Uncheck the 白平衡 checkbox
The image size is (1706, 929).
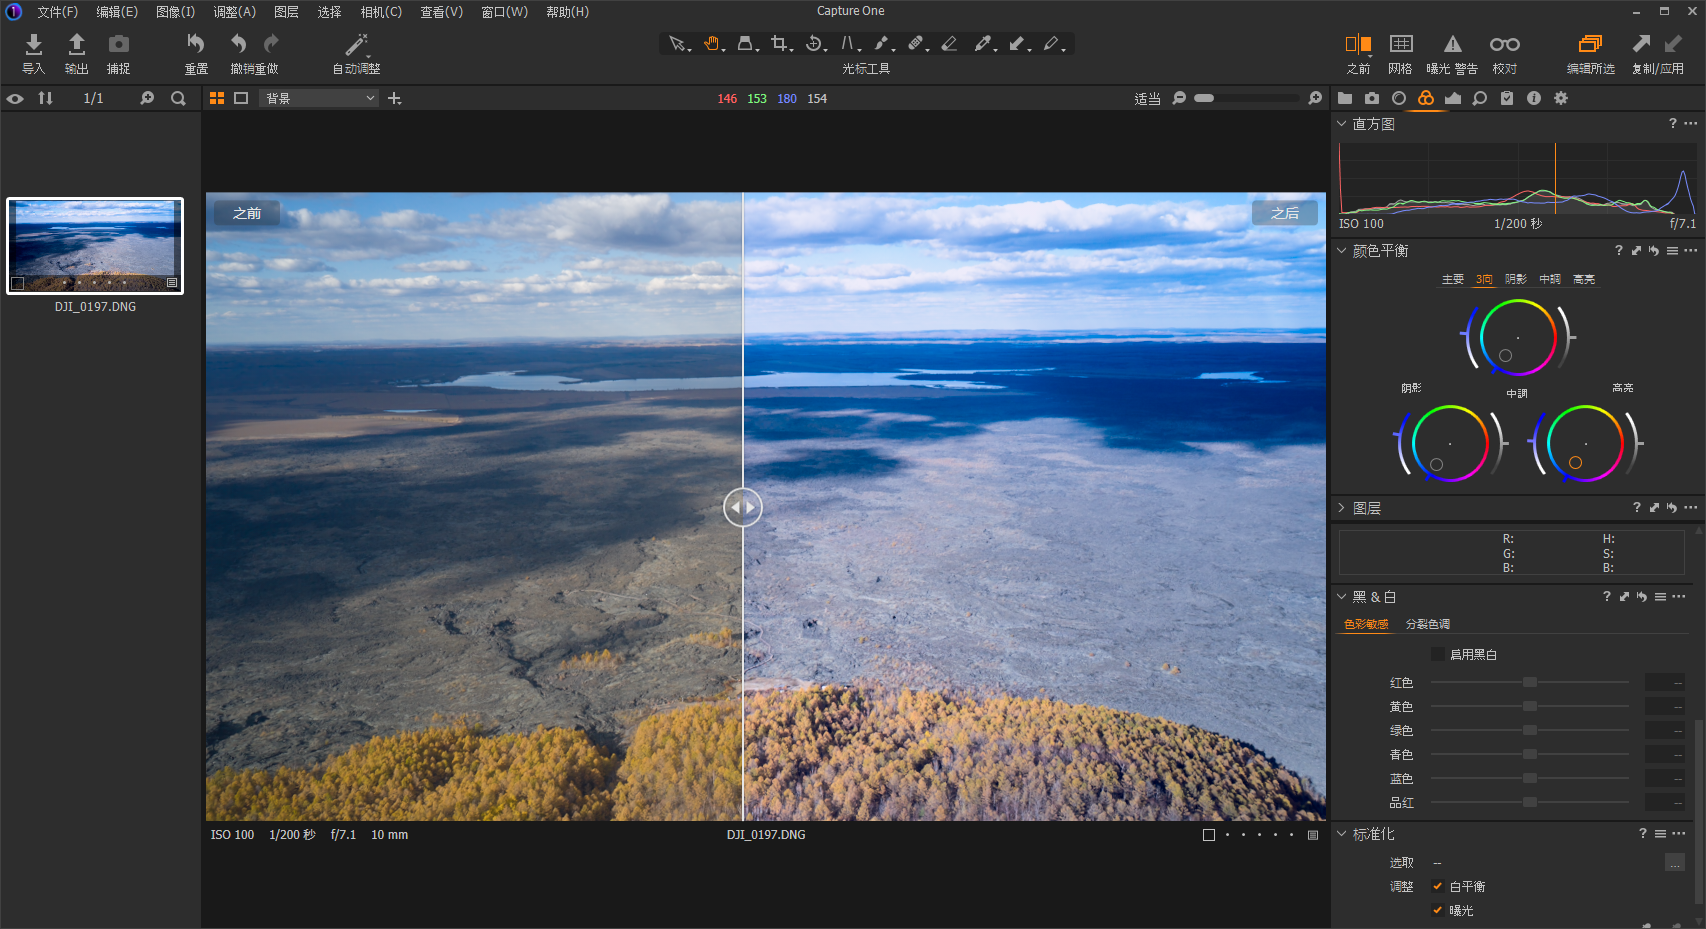[1438, 886]
